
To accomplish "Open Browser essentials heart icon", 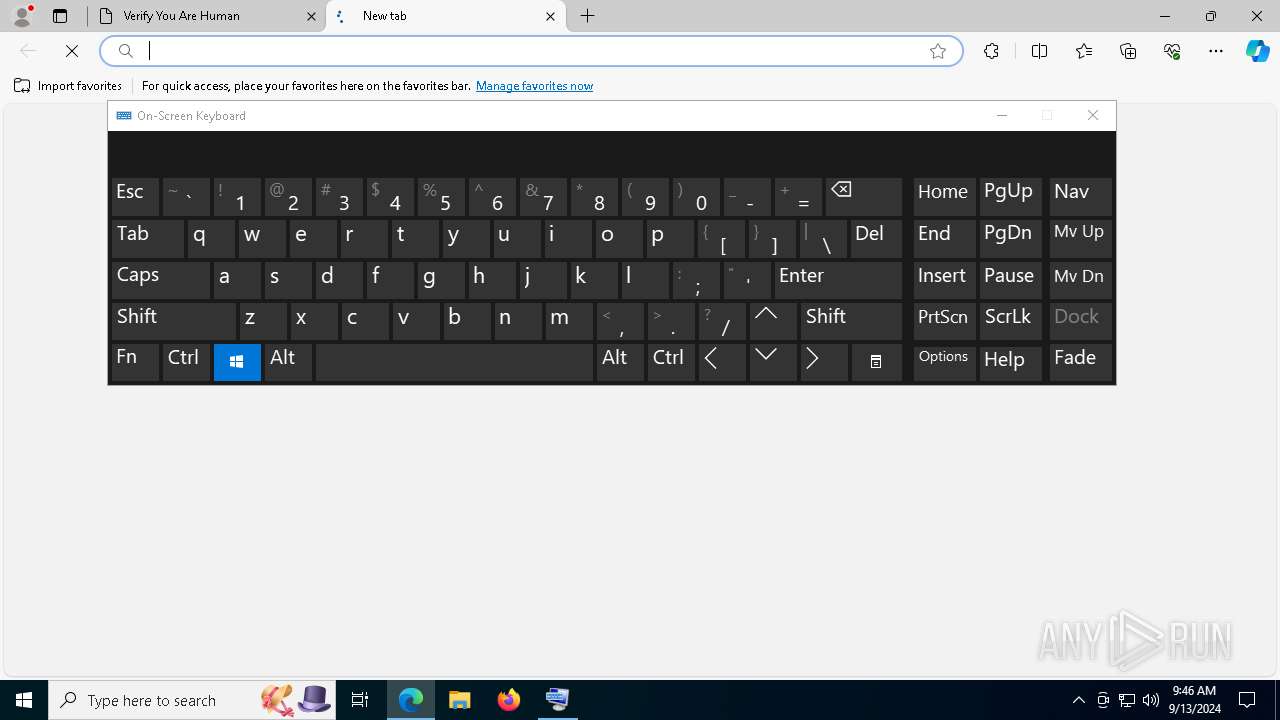I will tap(1172, 51).
